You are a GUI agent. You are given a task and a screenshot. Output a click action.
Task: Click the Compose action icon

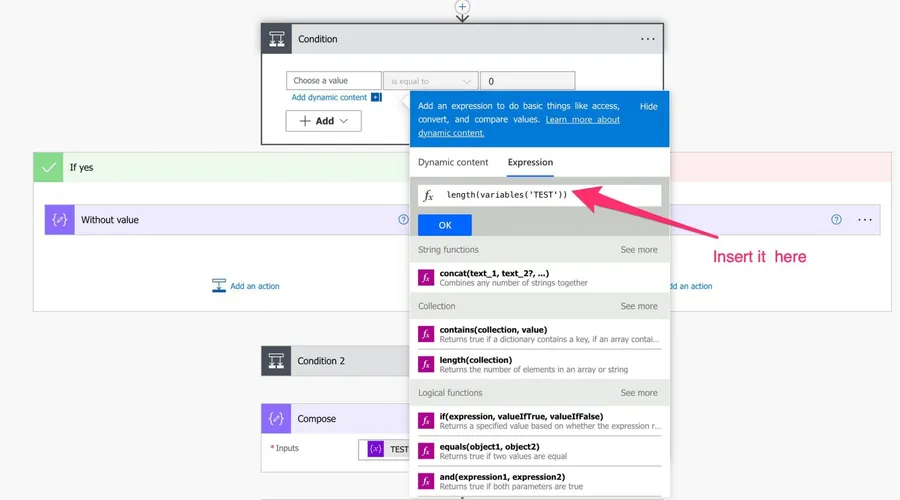point(277,419)
